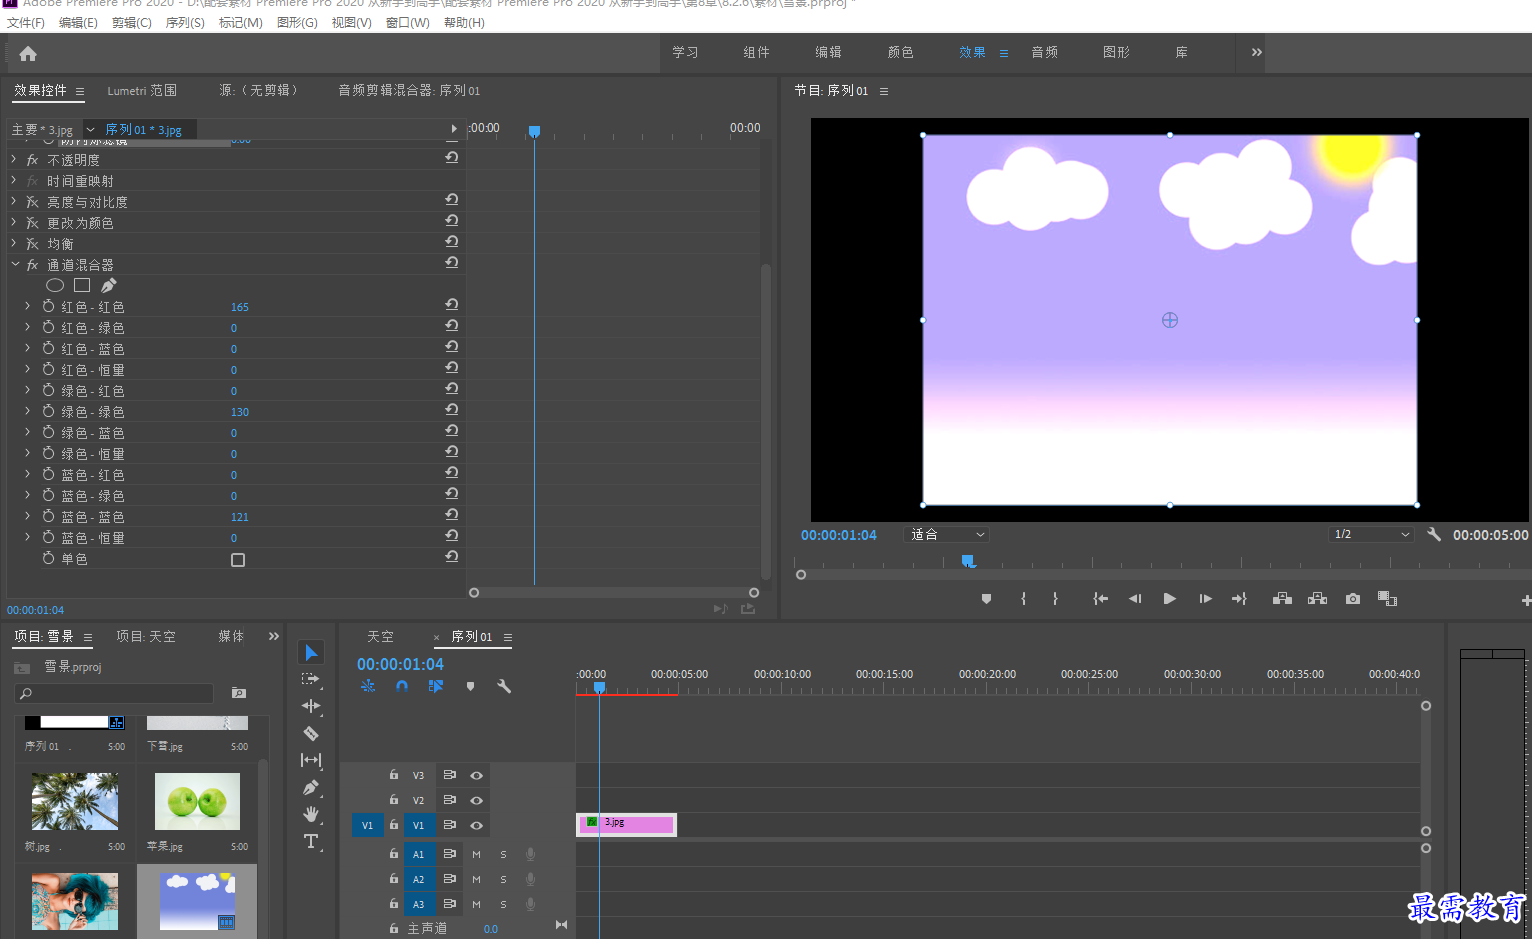Select the Hand tool
This screenshot has height=939, width=1532.
click(x=311, y=814)
